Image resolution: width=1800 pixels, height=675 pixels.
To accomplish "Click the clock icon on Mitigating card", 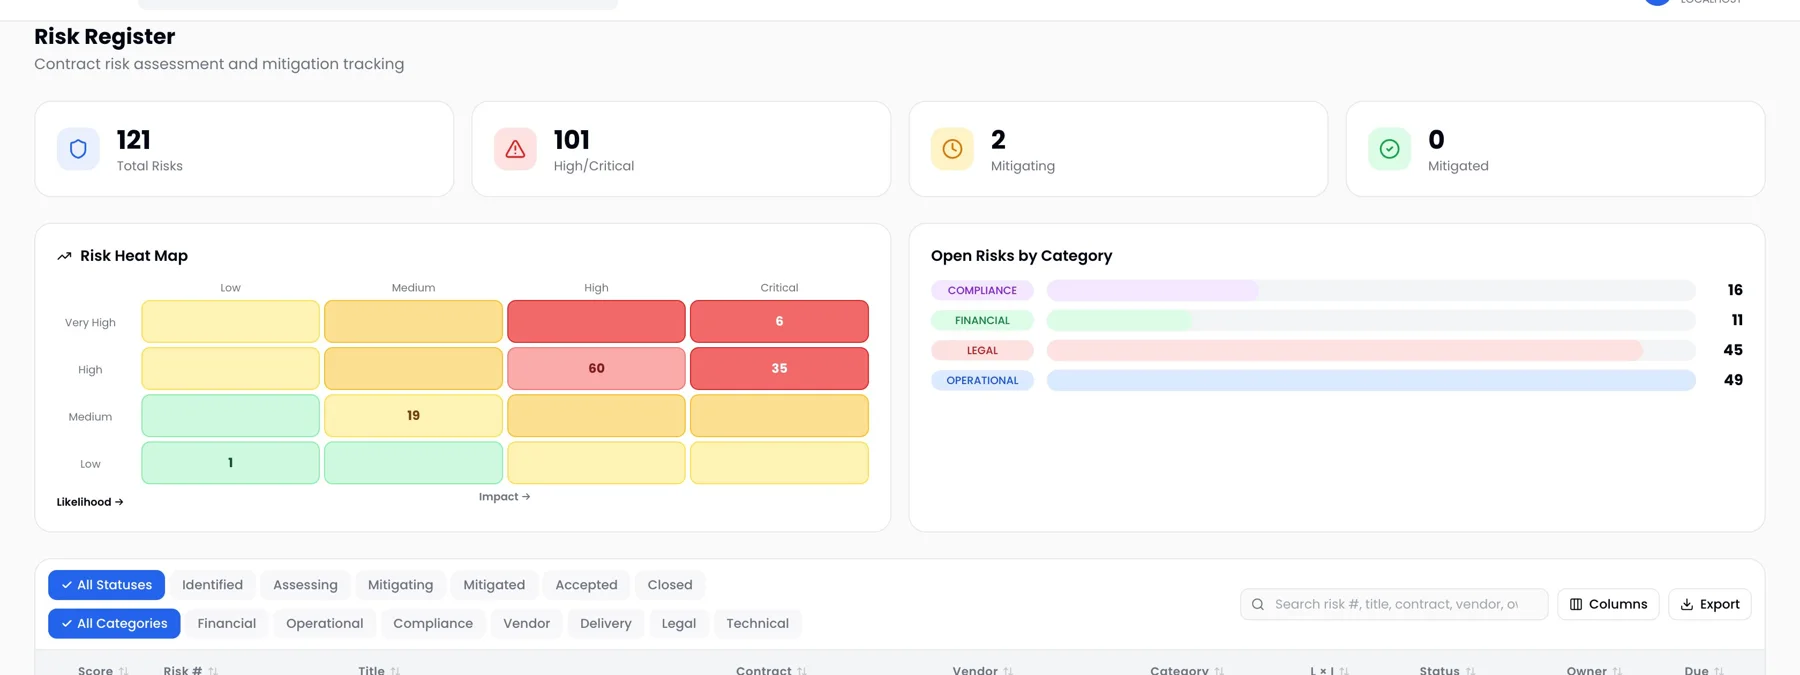I will (952, 149).
